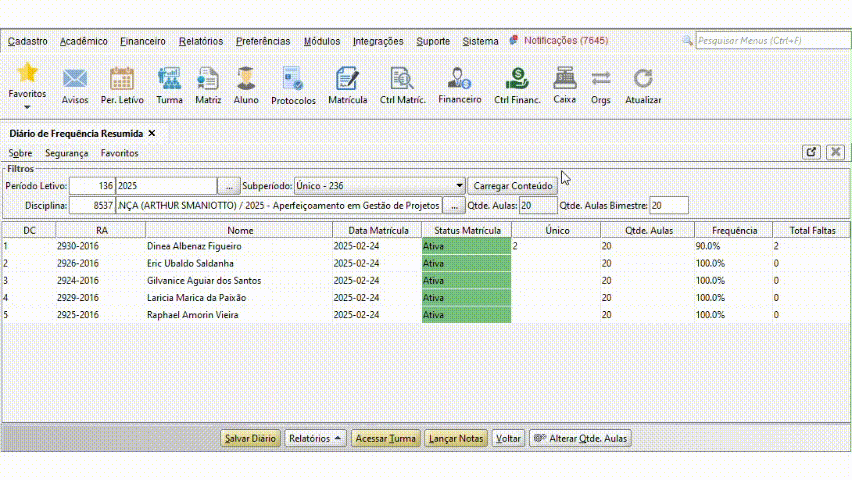852x480 pixels.
Task: Open the Financeiro menu in menu bar
Action: click(143, 41)
